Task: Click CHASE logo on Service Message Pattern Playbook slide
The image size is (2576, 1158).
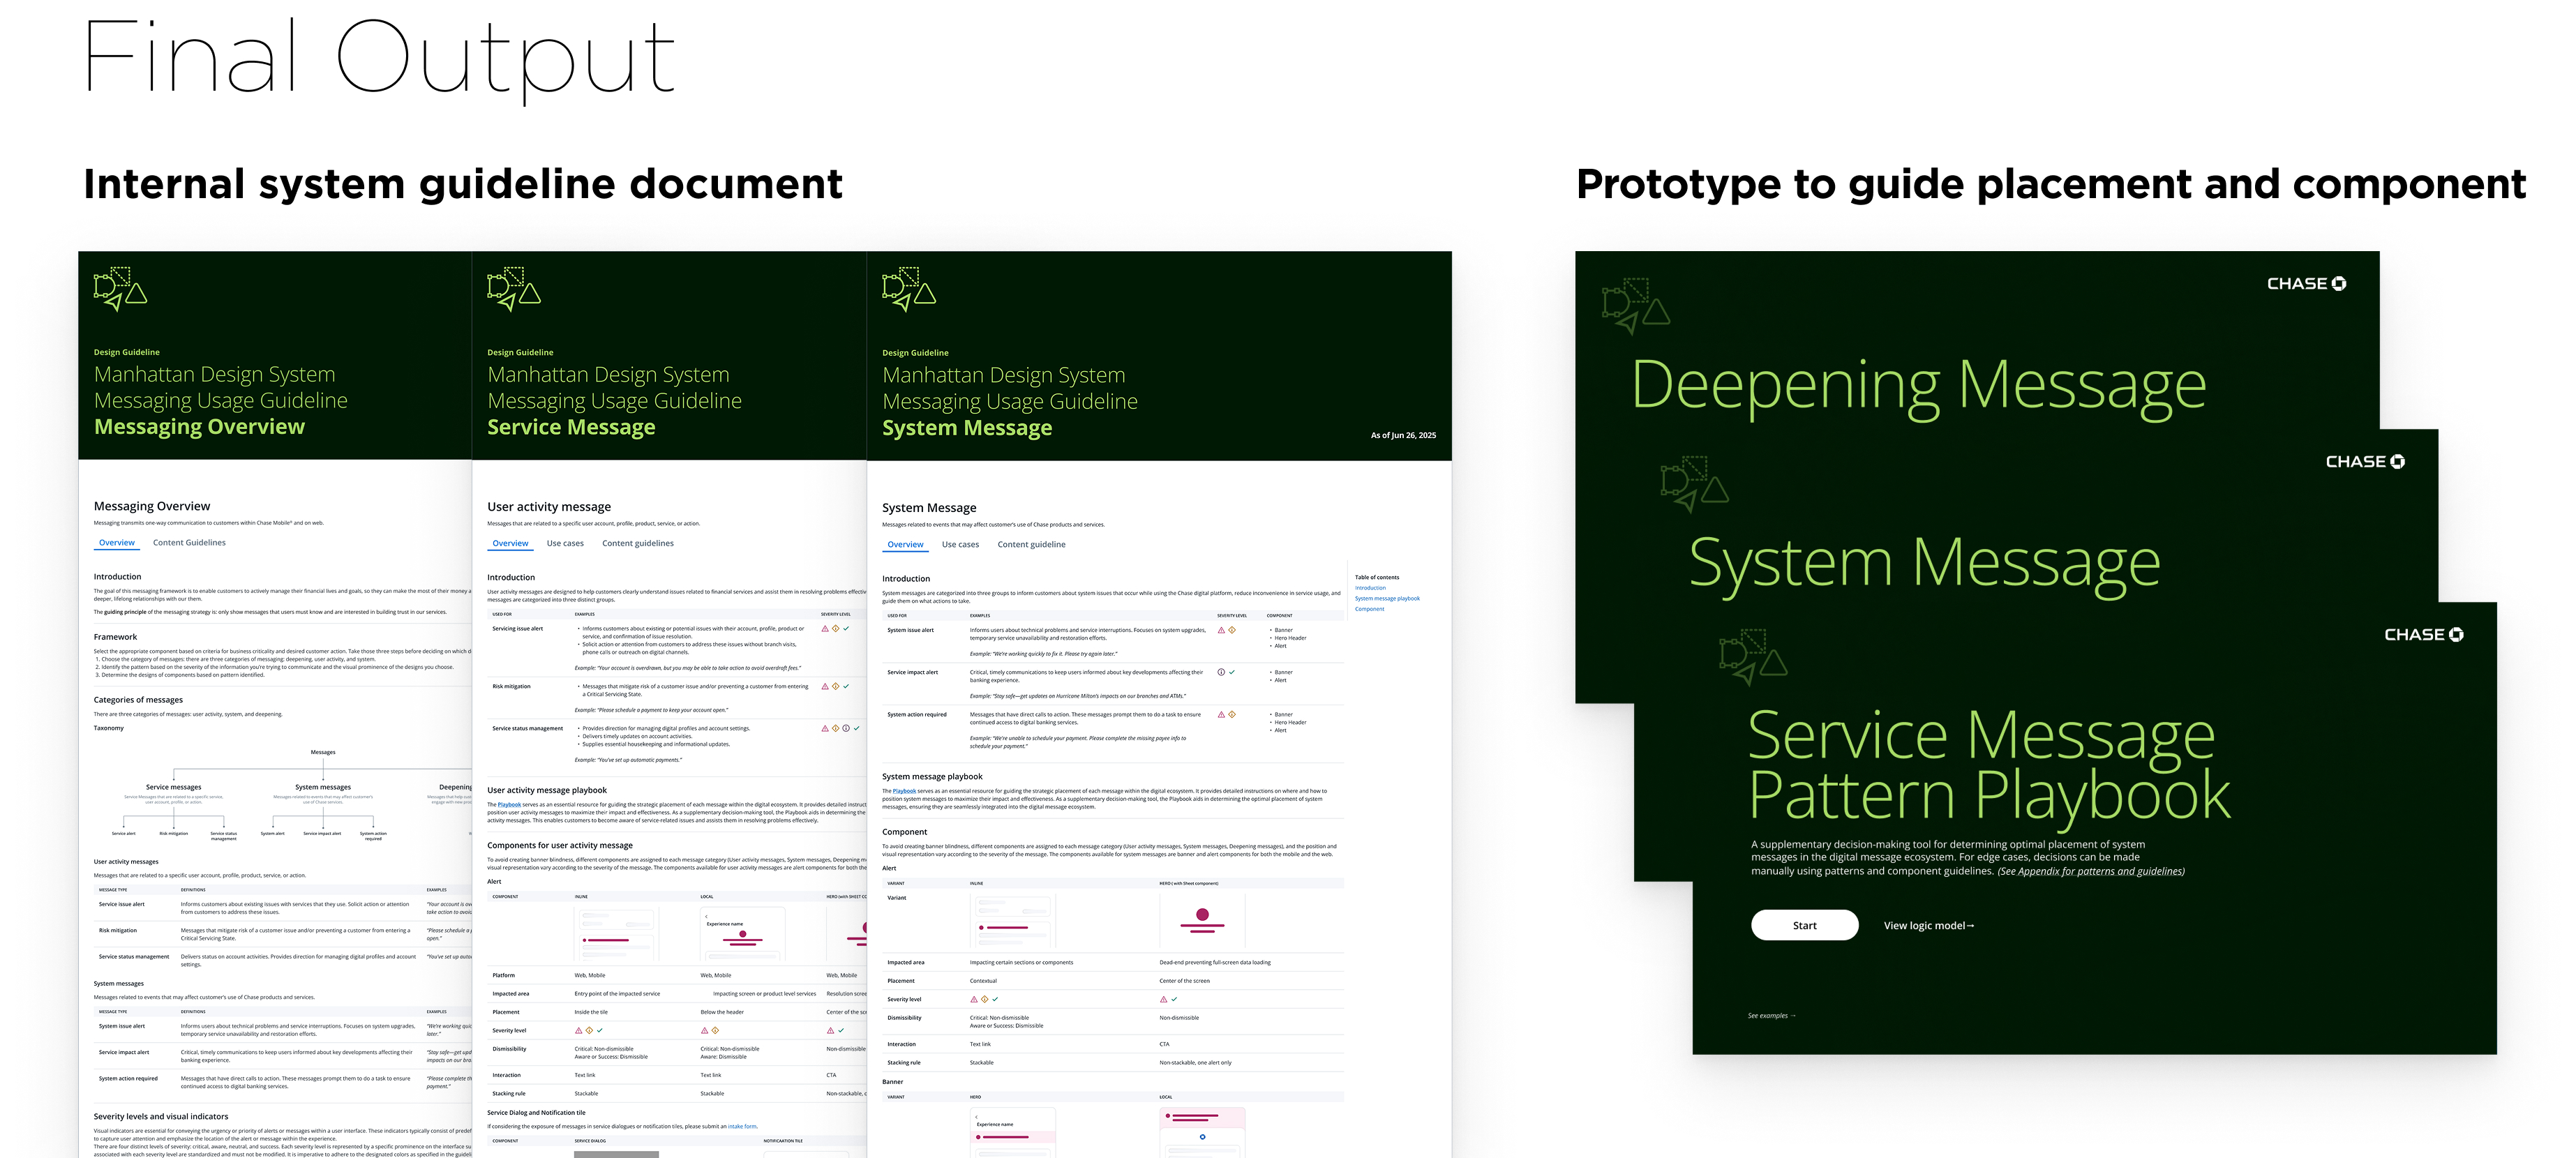Action: click(2424, 635)
